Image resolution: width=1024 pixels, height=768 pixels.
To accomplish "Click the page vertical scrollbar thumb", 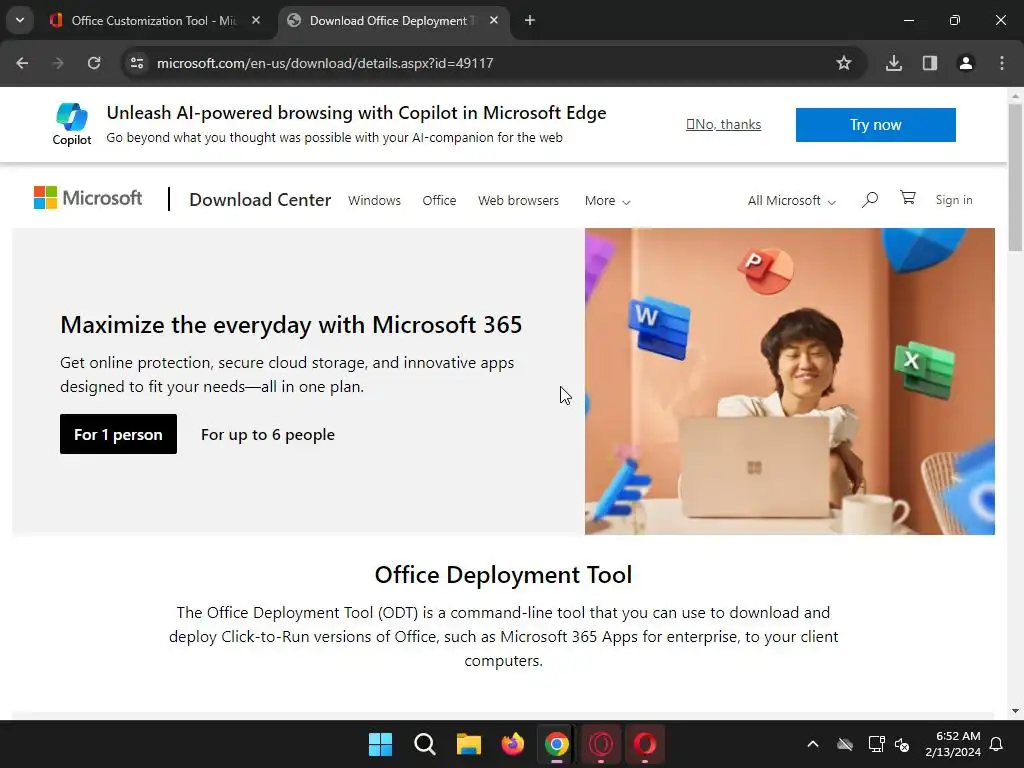I will 1015,176.
